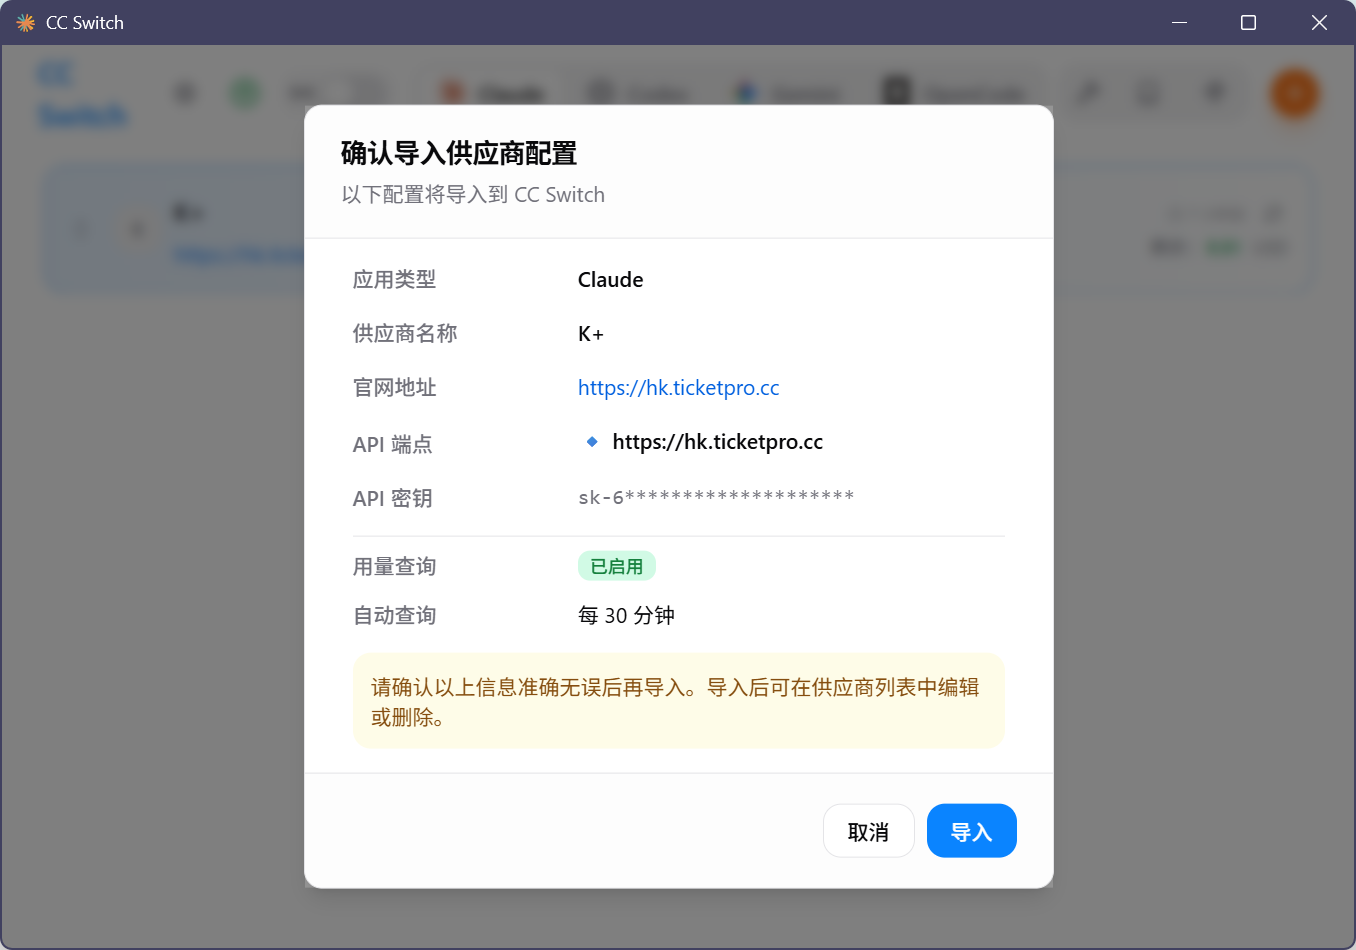Image resolution: width=1356 pixels, height=950 pixels.
Task: Close the CC Switch window
Action: [1319, 22]
